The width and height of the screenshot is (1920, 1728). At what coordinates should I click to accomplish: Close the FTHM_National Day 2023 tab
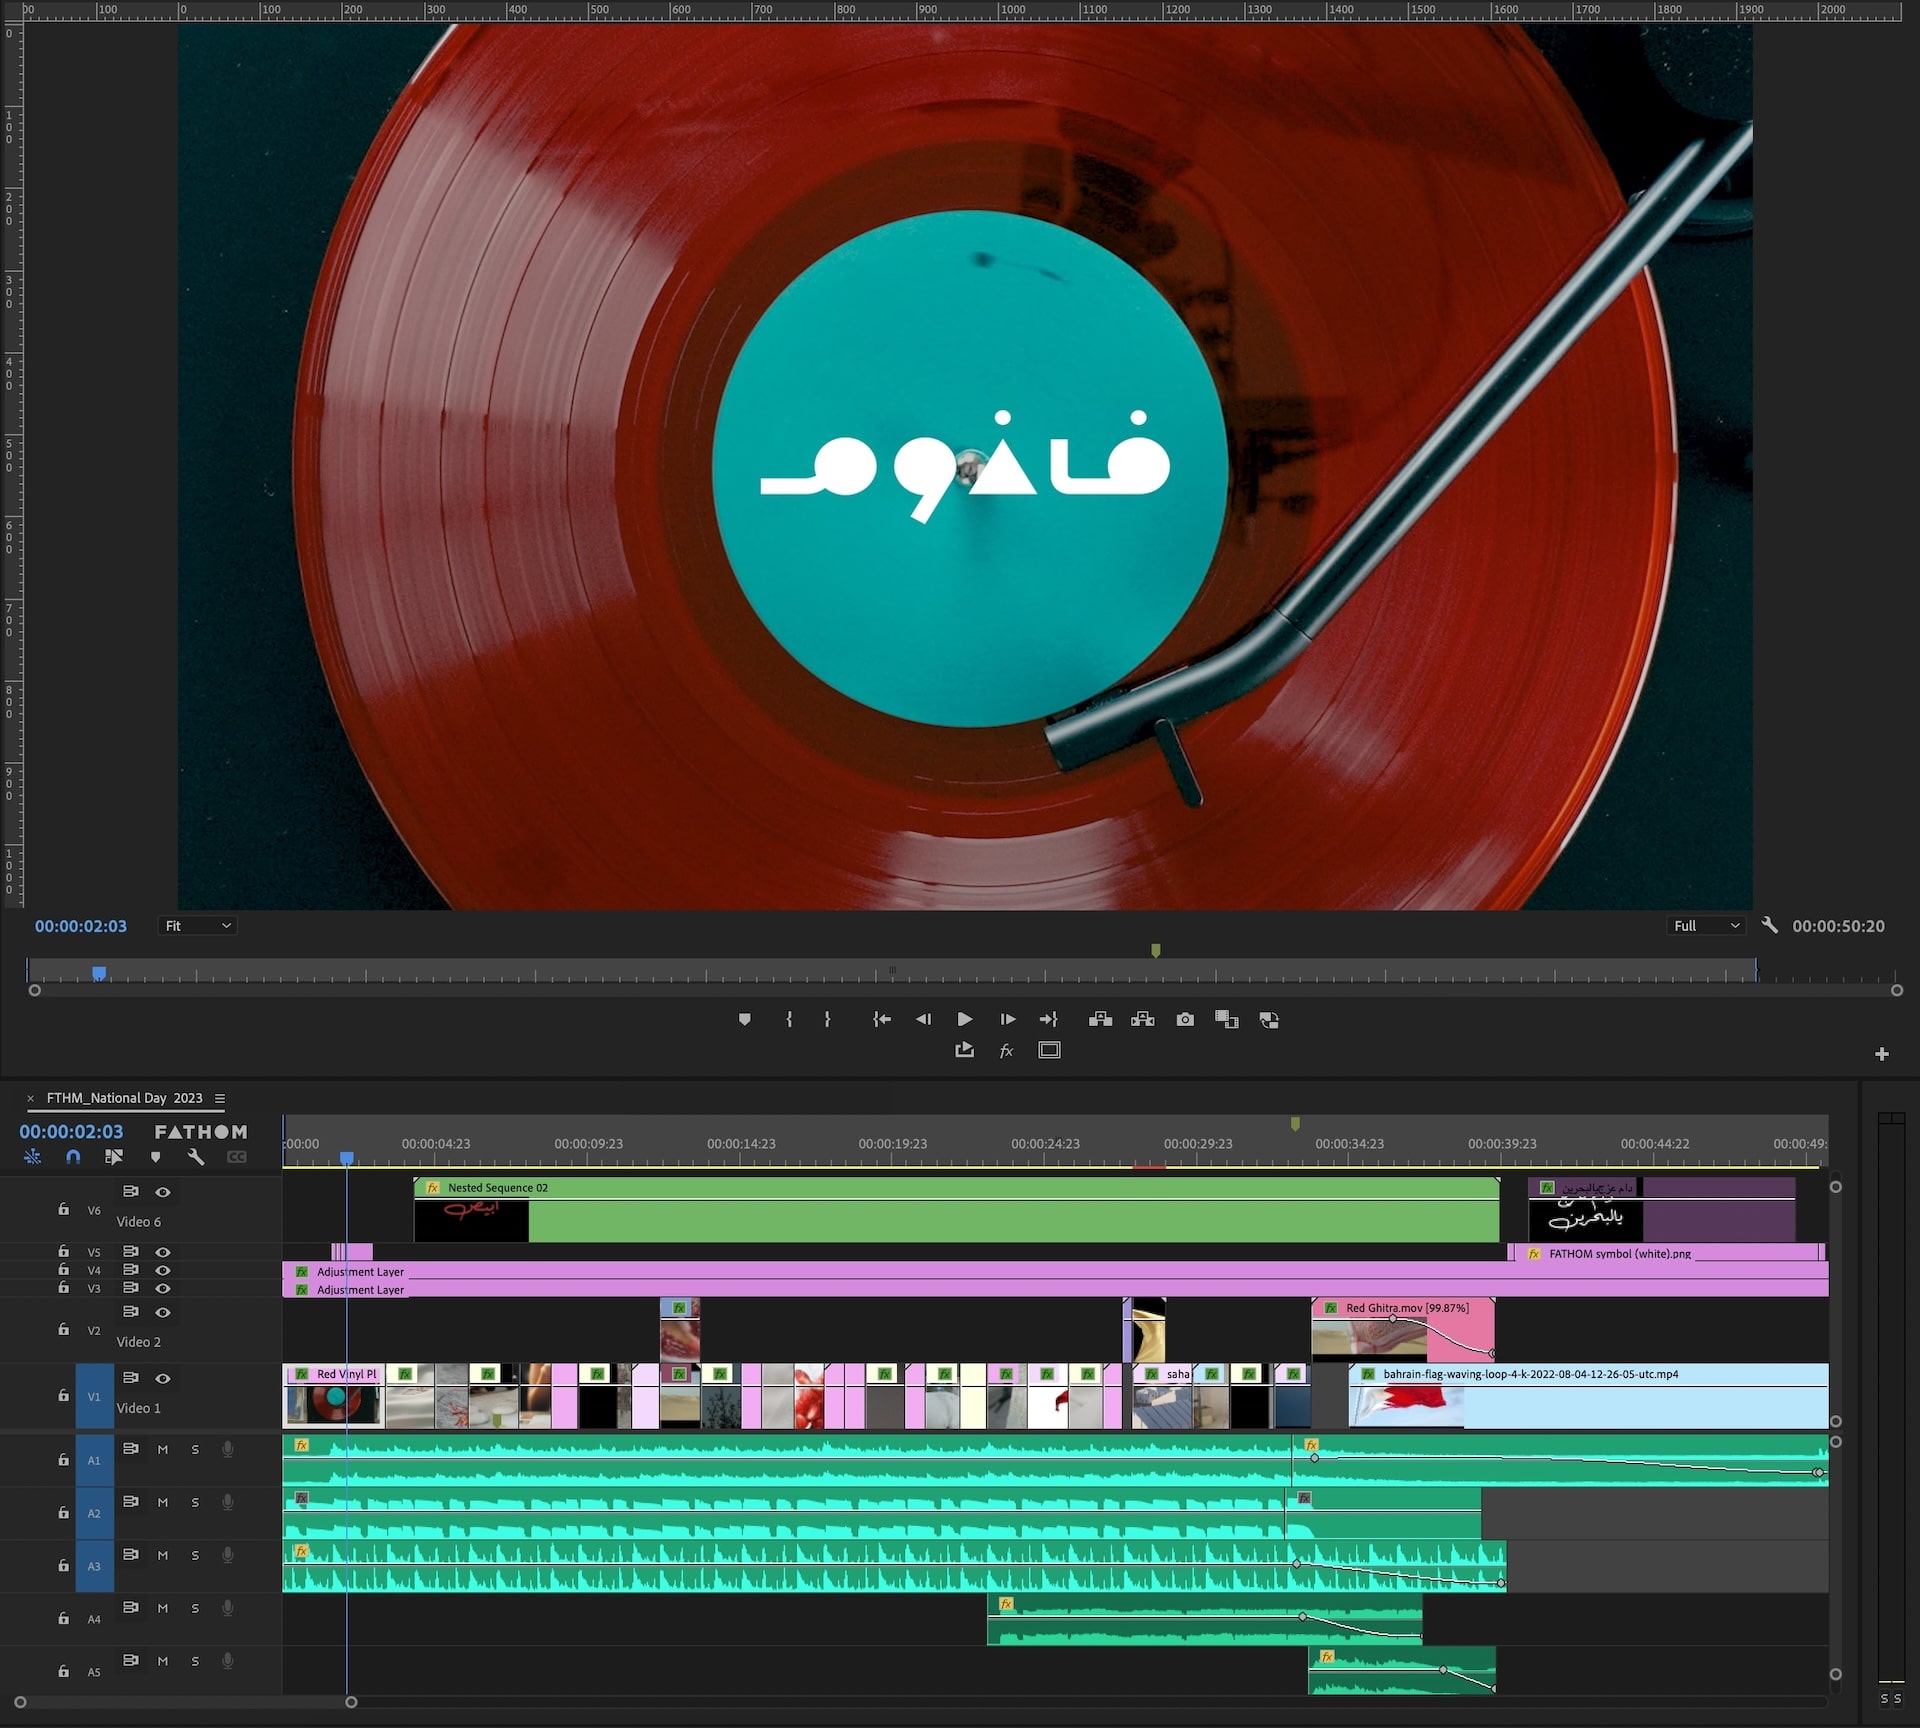pos(30,1098)
